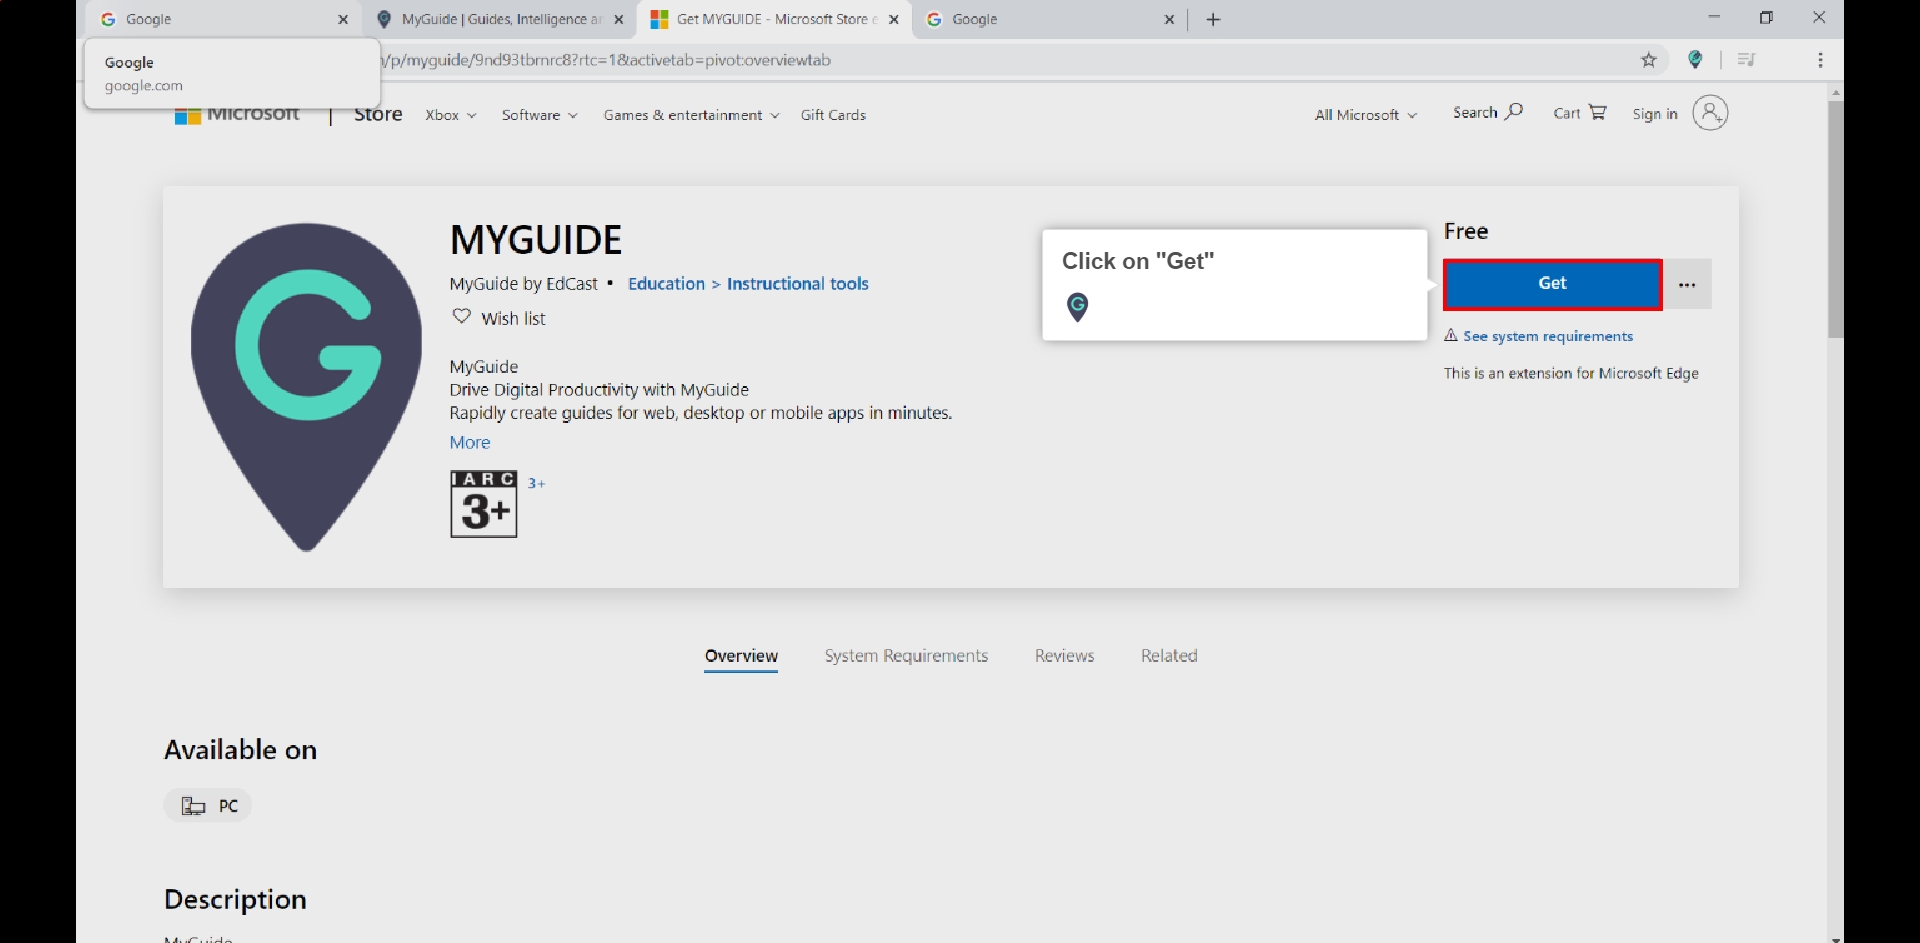Open the shopping Cart
Image resolution: width=1920 pixels, height=943 pixels.
1579,113
